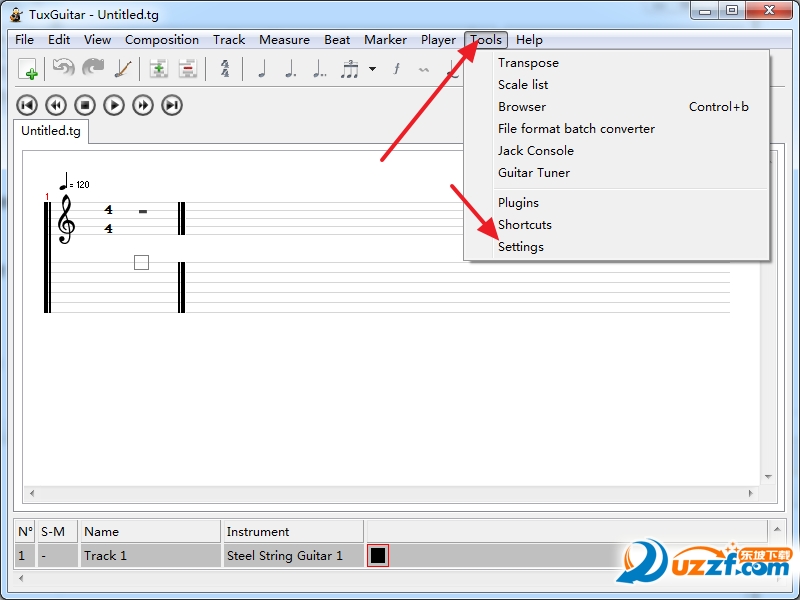The width and height of the screenshot is (800, 600).
Task: Expand the tuplet dropdown arrow
Action: click(x=372, y=69)
